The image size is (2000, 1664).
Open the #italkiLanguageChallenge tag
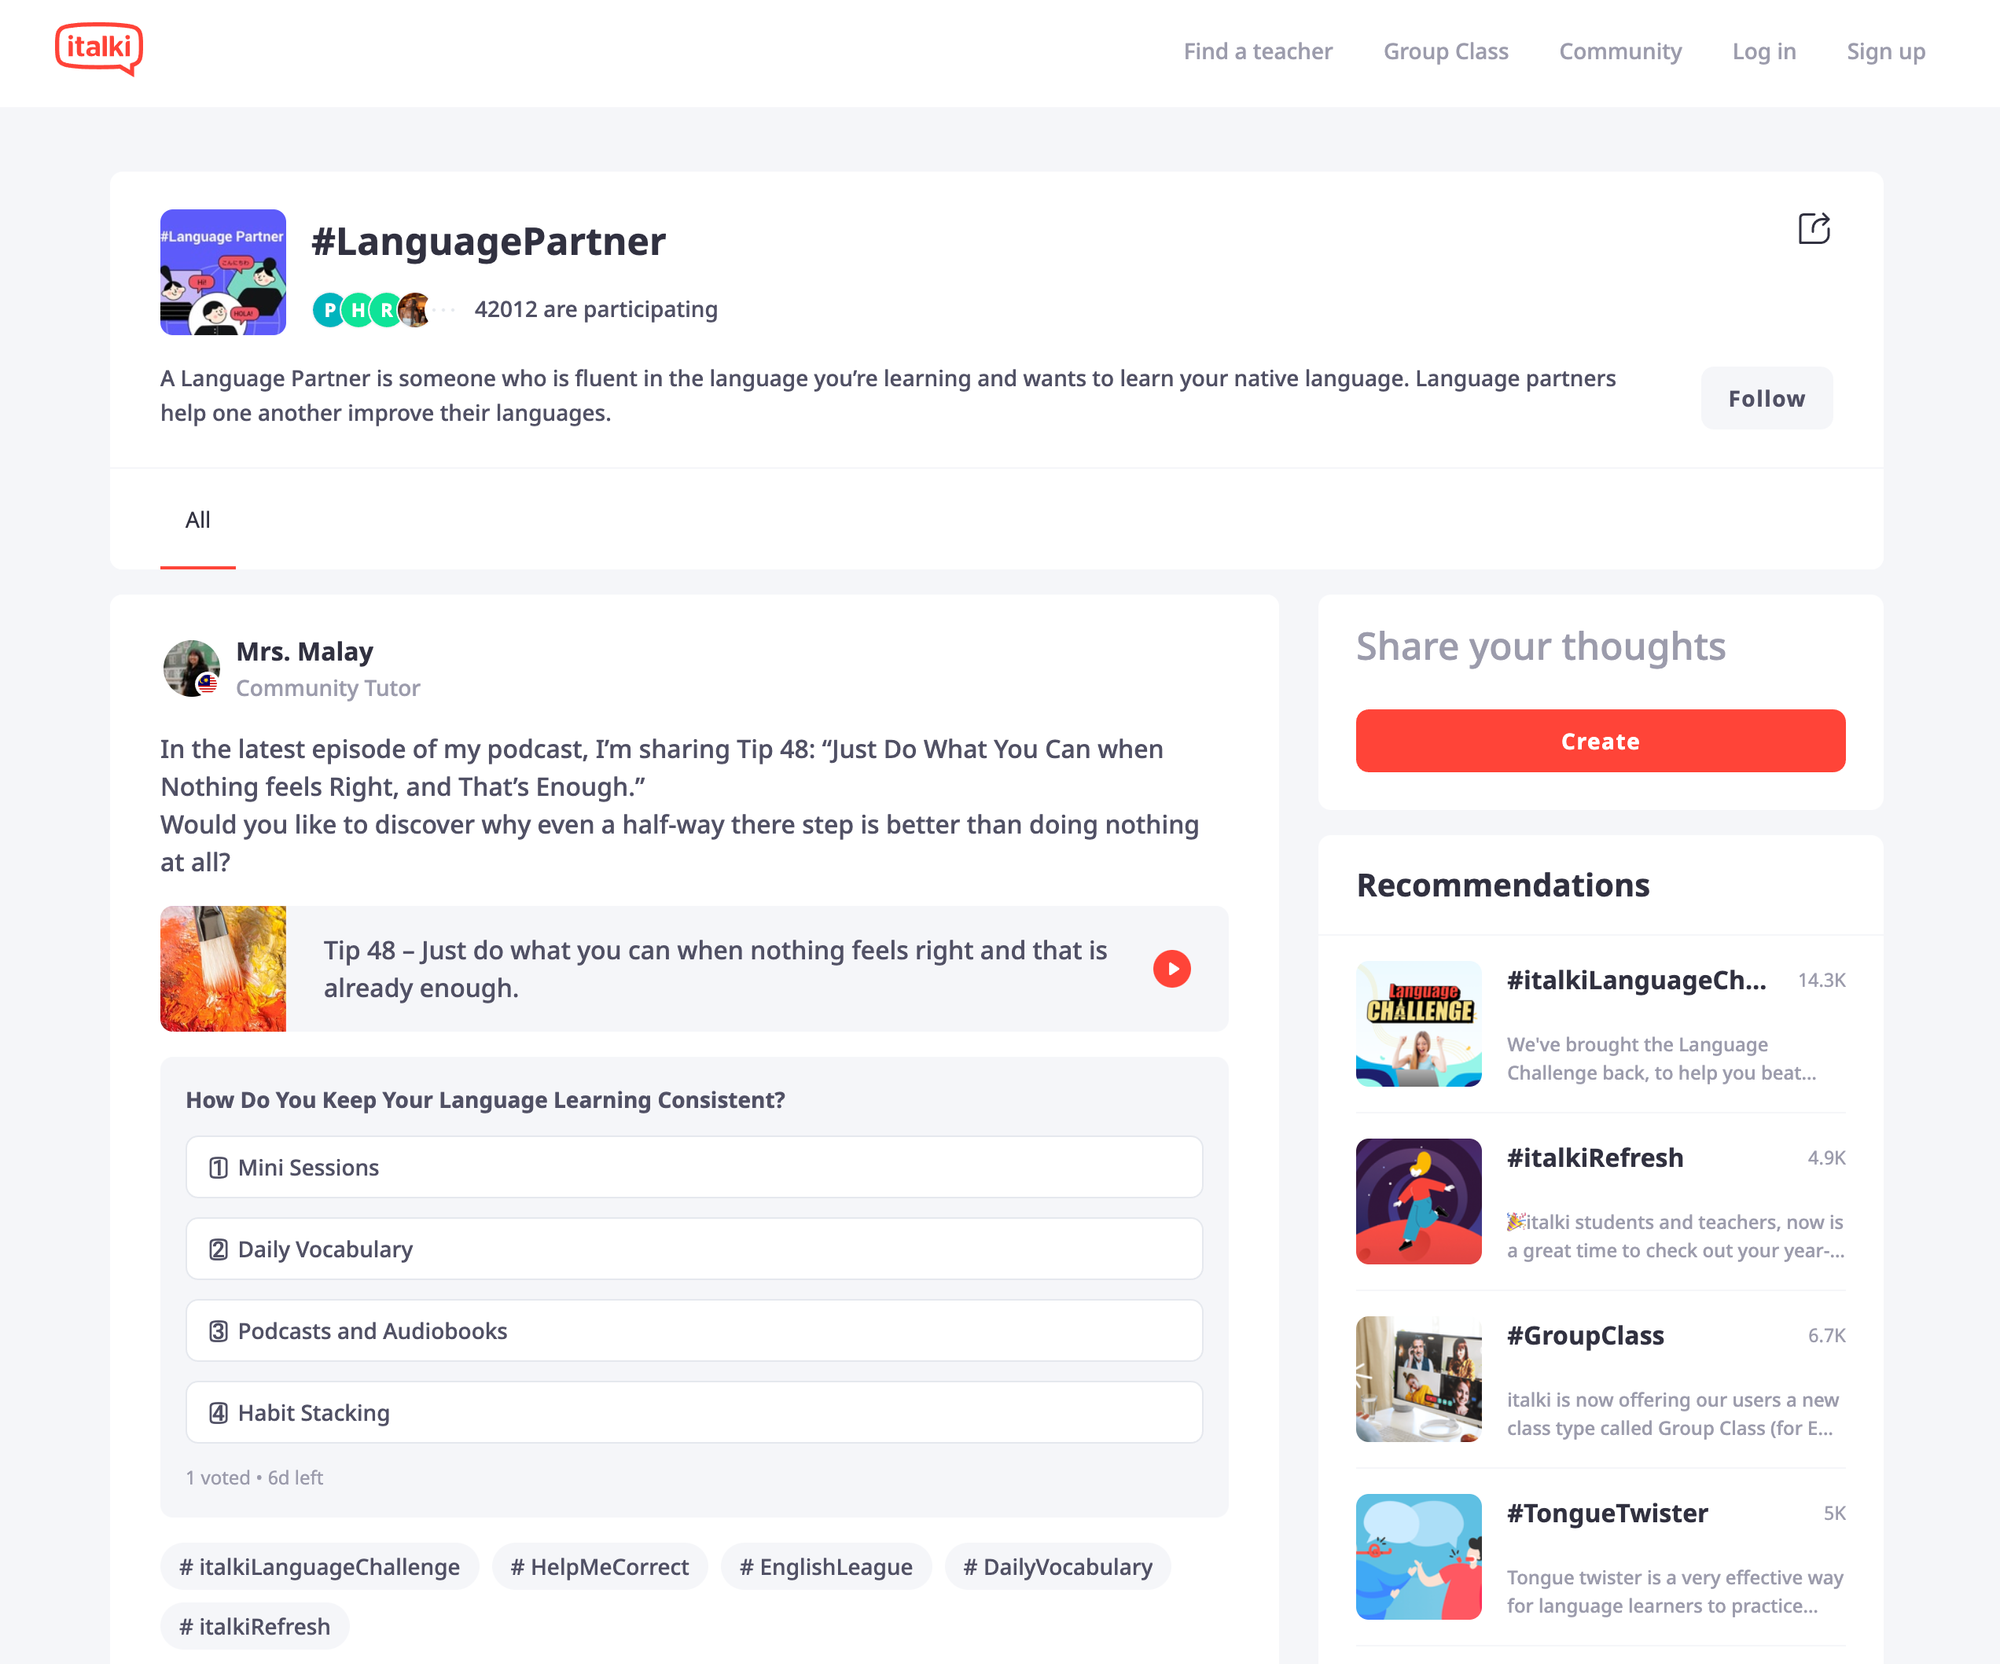(319, 1566)
